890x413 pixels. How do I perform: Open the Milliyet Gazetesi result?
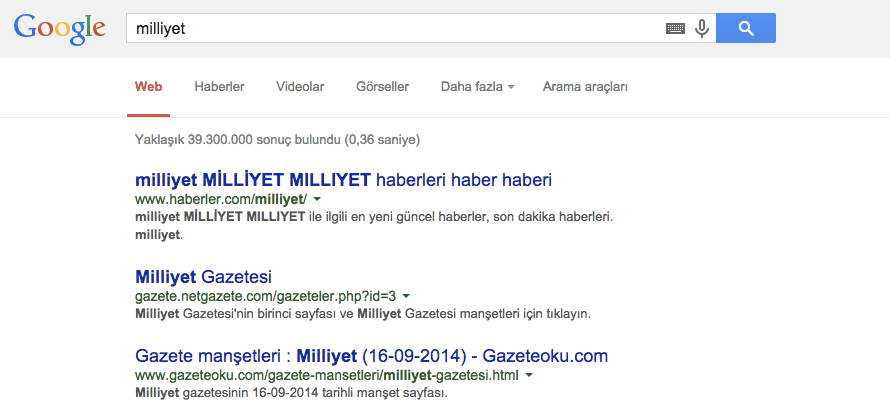click(x=204, y=277)
